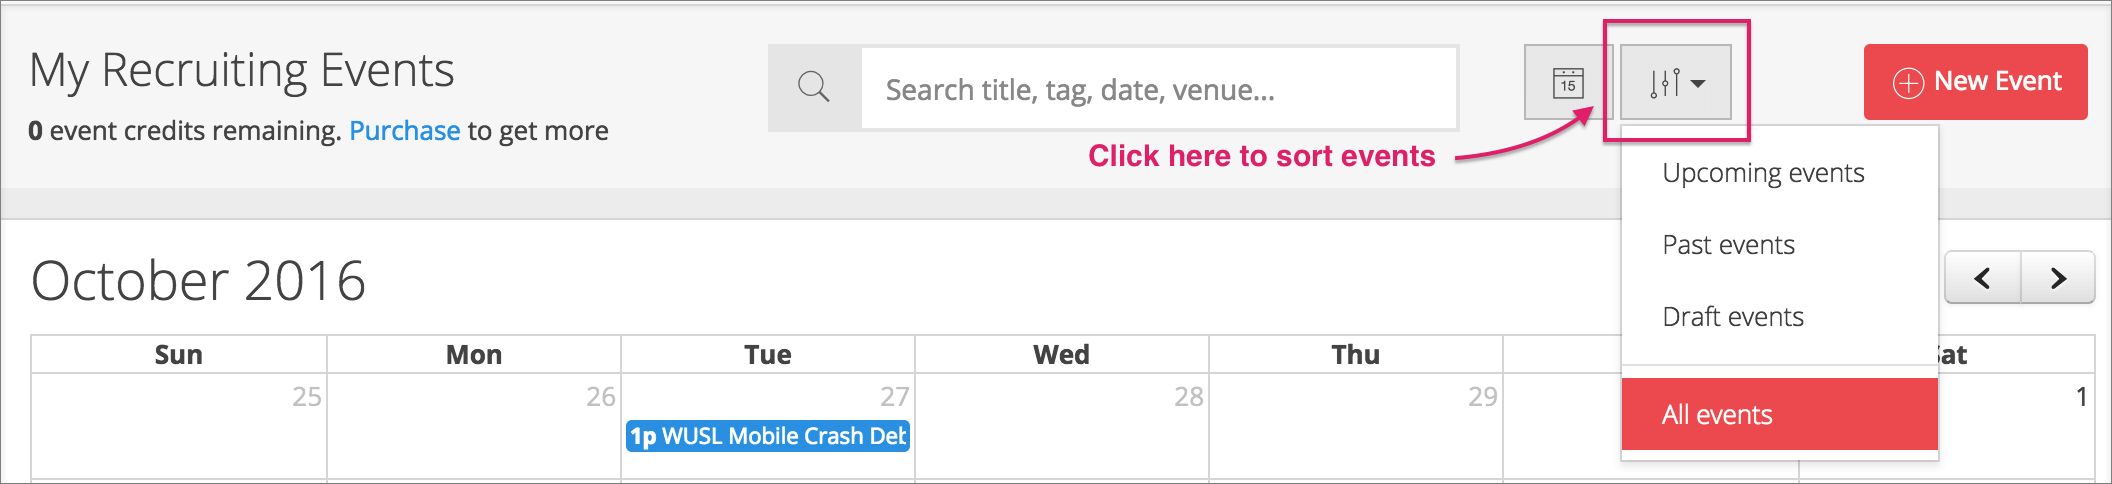
Task: Click the Purchase link
Action: tap(404, 131)
